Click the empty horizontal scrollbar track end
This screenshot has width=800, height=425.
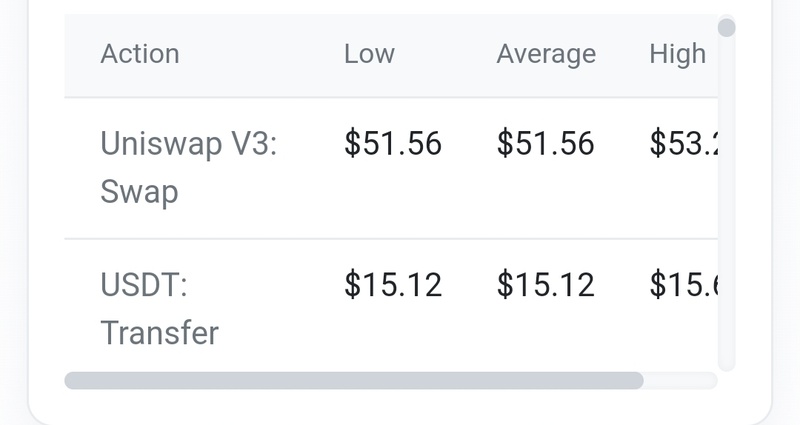point(681,381)
